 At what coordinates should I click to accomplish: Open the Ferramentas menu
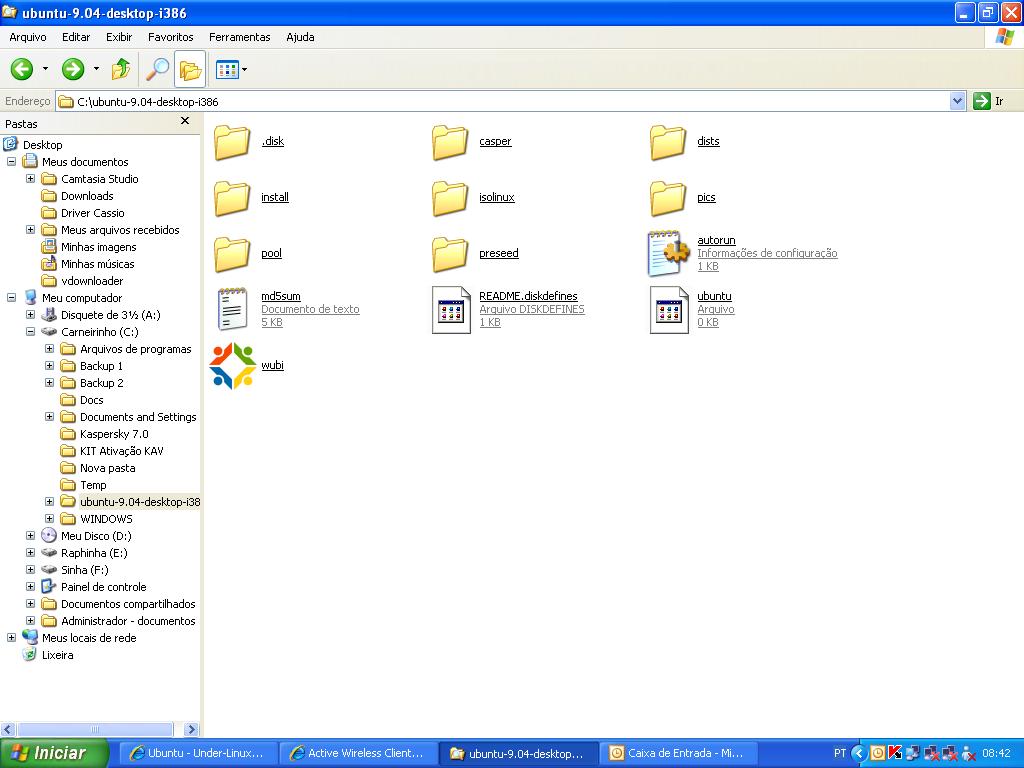pyautogui.click(x=240, y=37)
